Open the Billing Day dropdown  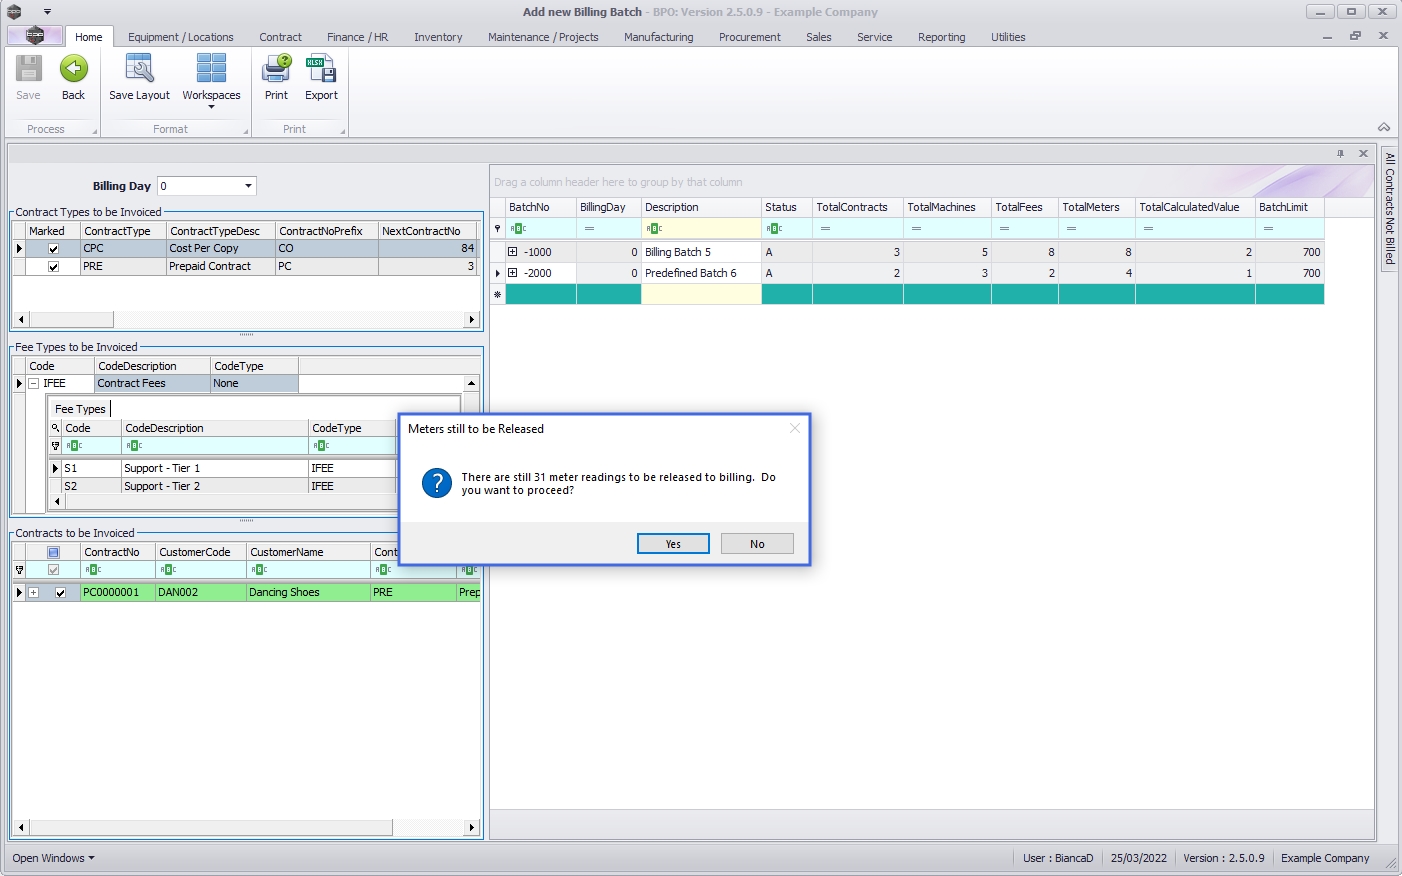coord(248,186)
